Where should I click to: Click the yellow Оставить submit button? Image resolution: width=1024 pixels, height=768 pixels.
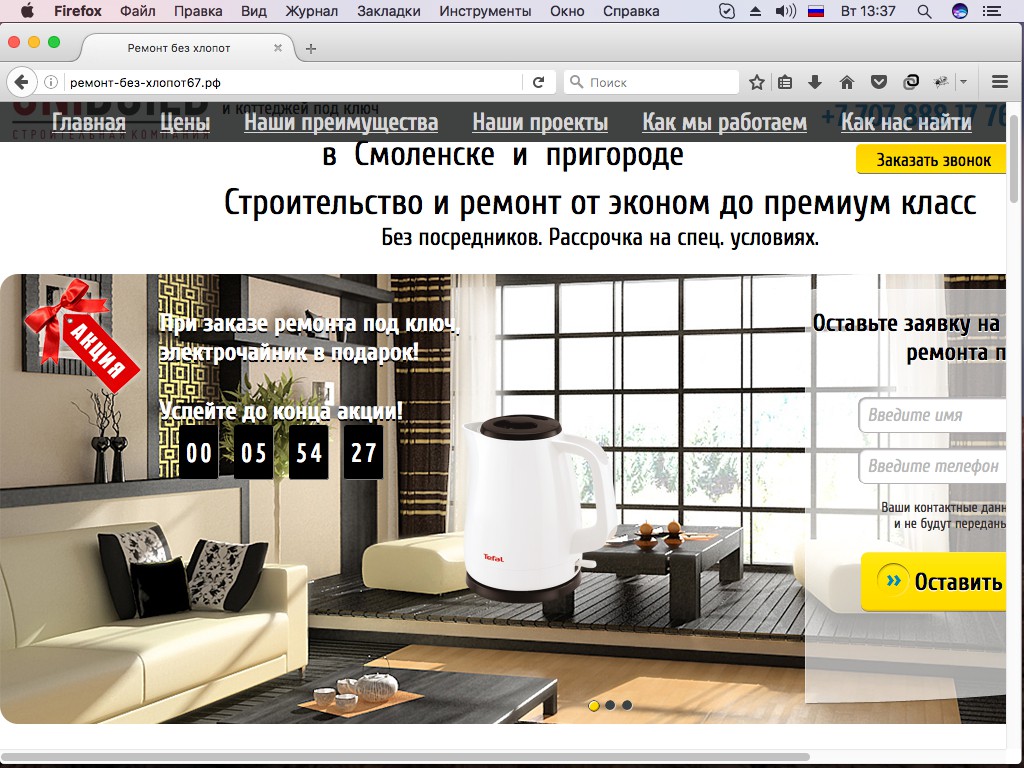coord(935,581)
